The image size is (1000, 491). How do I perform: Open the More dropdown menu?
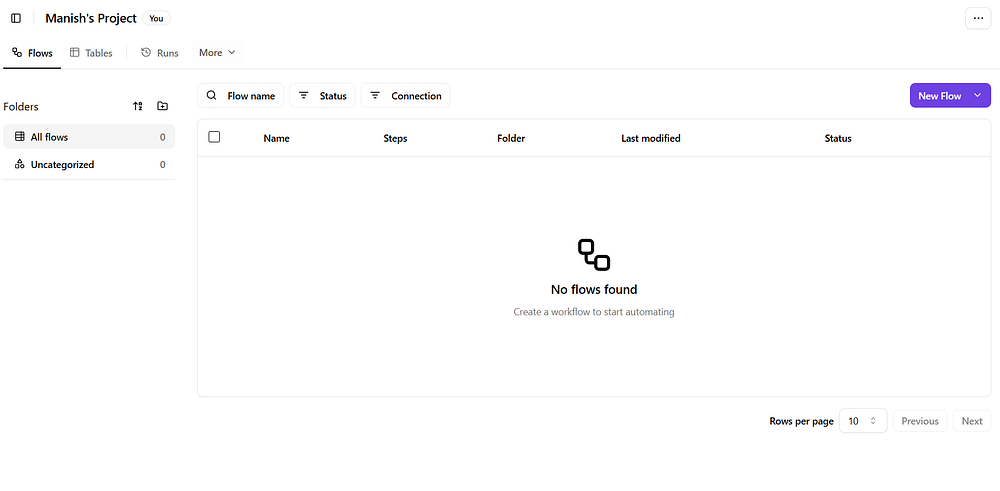pyautogui.click(x=217, y=53)
